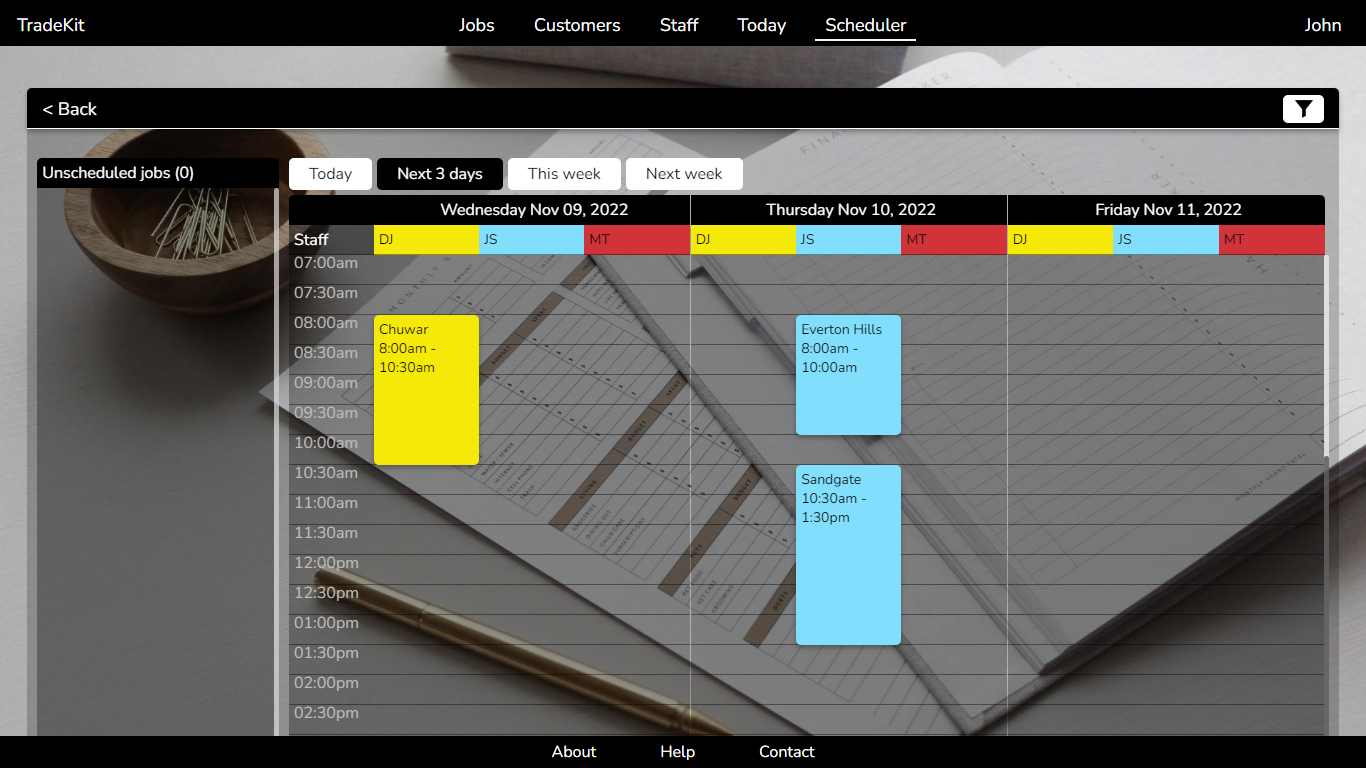Viewport: 1366px width, 768px height.
Task: Go to the Jobs page
Action: click(x=477, y=25)
